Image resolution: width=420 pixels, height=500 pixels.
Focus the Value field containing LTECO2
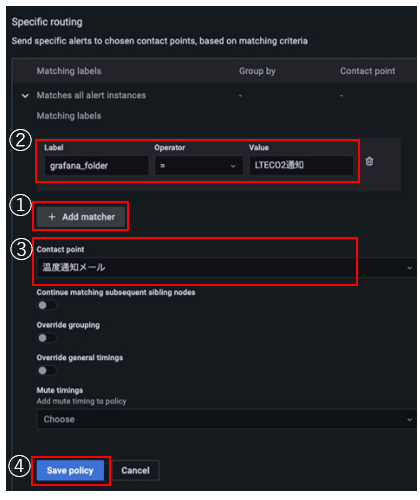tap(301, 166)
